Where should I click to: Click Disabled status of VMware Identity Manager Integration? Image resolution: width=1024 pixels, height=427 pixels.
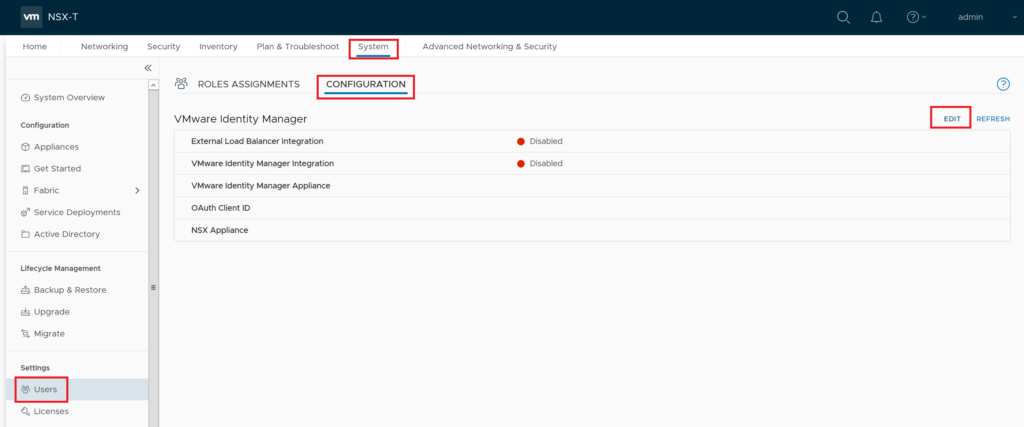click(546, 163)
